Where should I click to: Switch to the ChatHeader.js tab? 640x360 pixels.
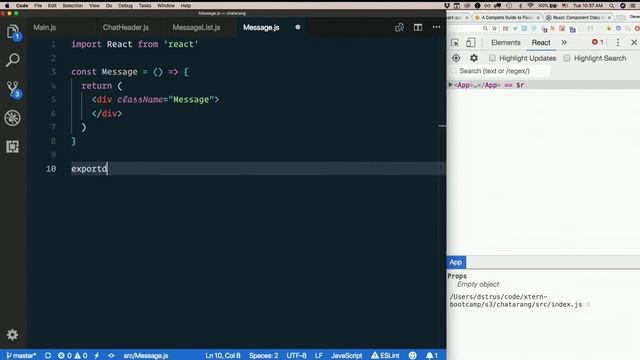click(126, 27)
